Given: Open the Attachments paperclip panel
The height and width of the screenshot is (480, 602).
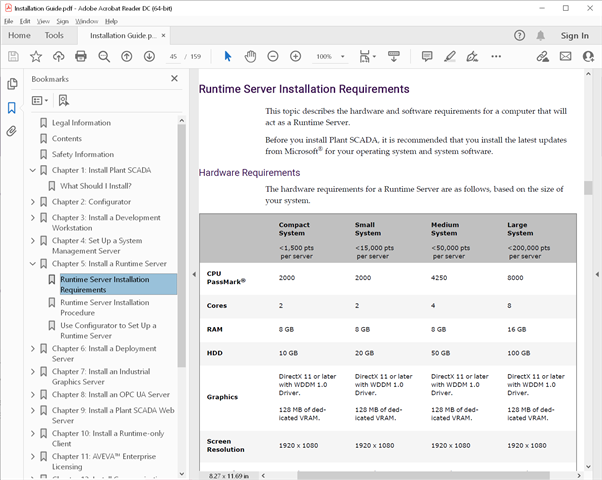Looking at the screenshot, I should coord(12,131).
